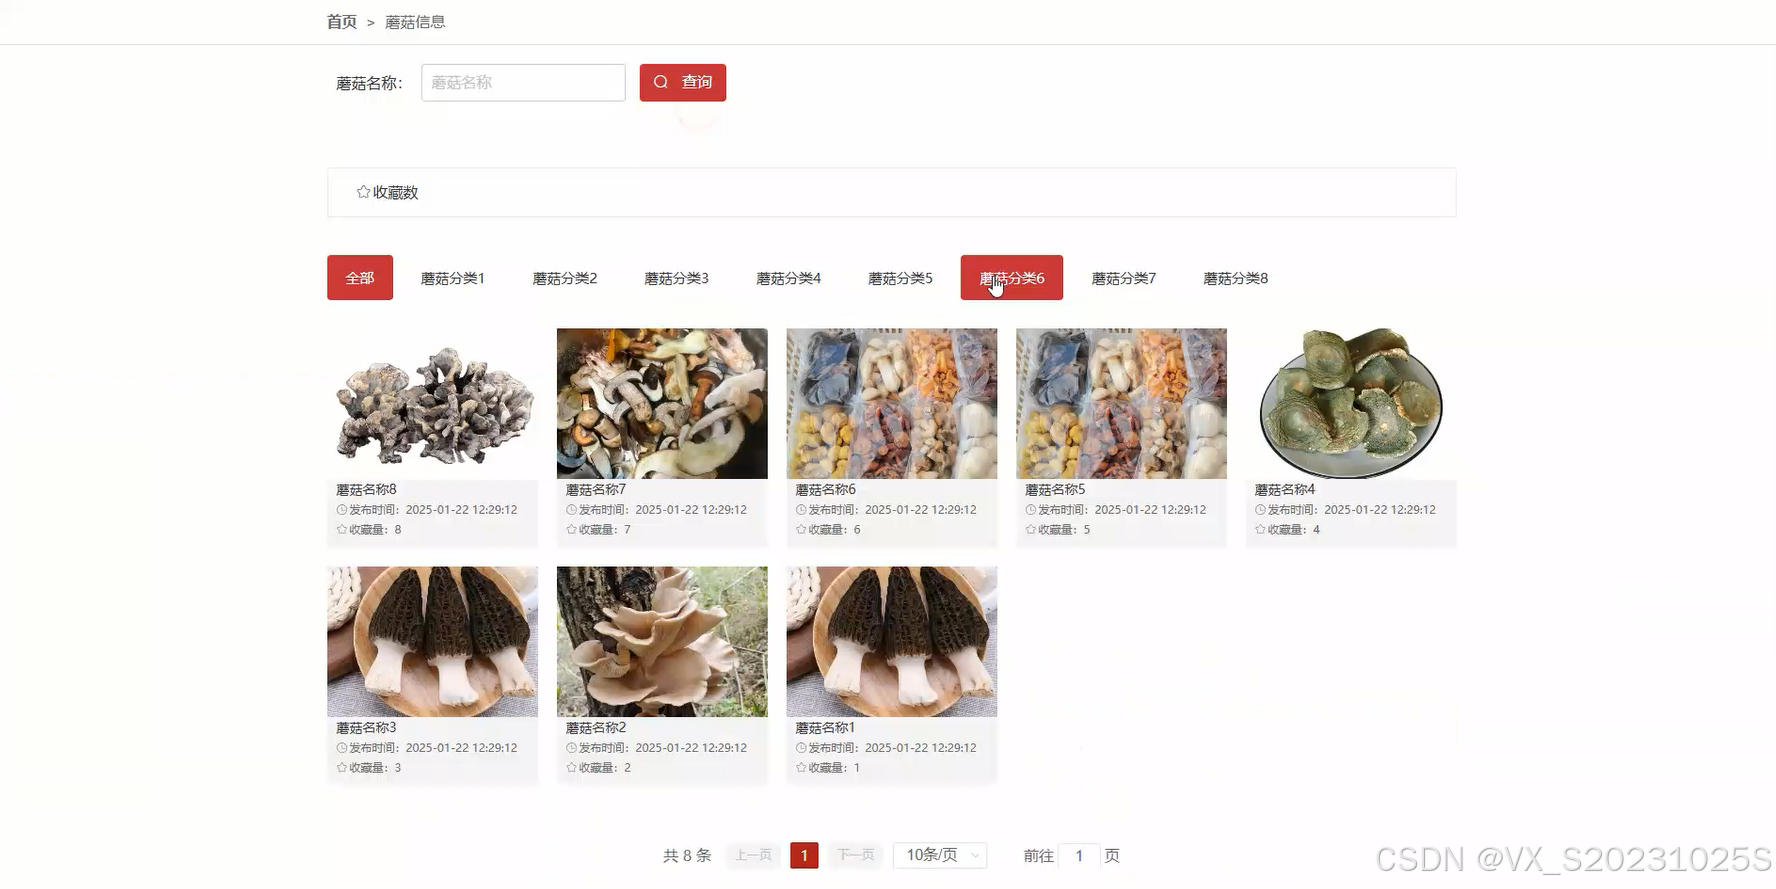Image resolution: width=1776 pixels, height=889 pixels.
Task: Click the star icon of 蘑菇名称3 收藏量
Action: tap(342, 767)
